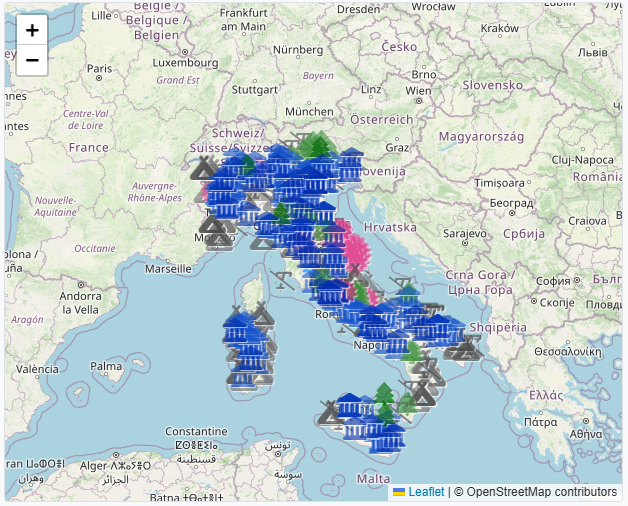This screenshot has width=628, height=506.
Task: Select gray tent marker on western Sicily
Action: [330, 413]
